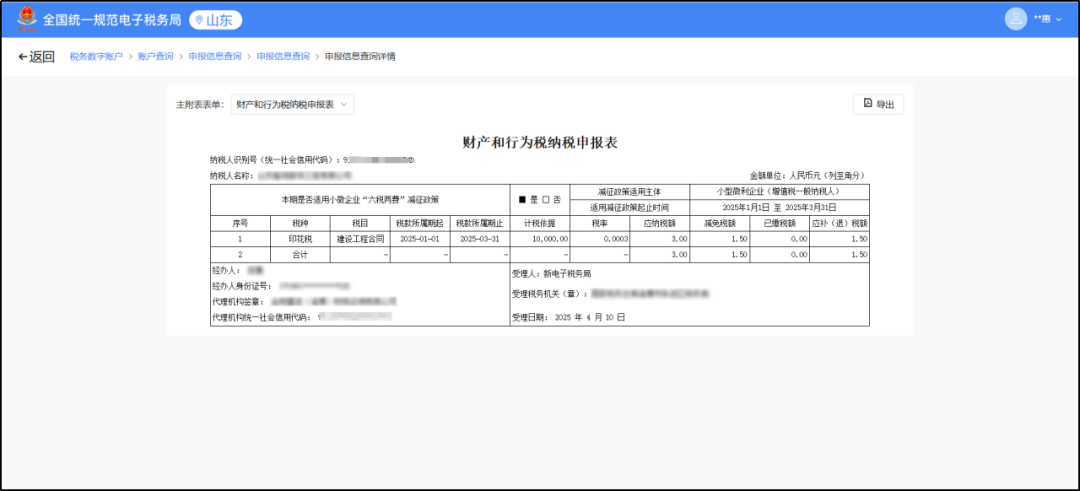
Task: Click the 建设工程合同 tax item cell
Action: [x=360, y=239]
